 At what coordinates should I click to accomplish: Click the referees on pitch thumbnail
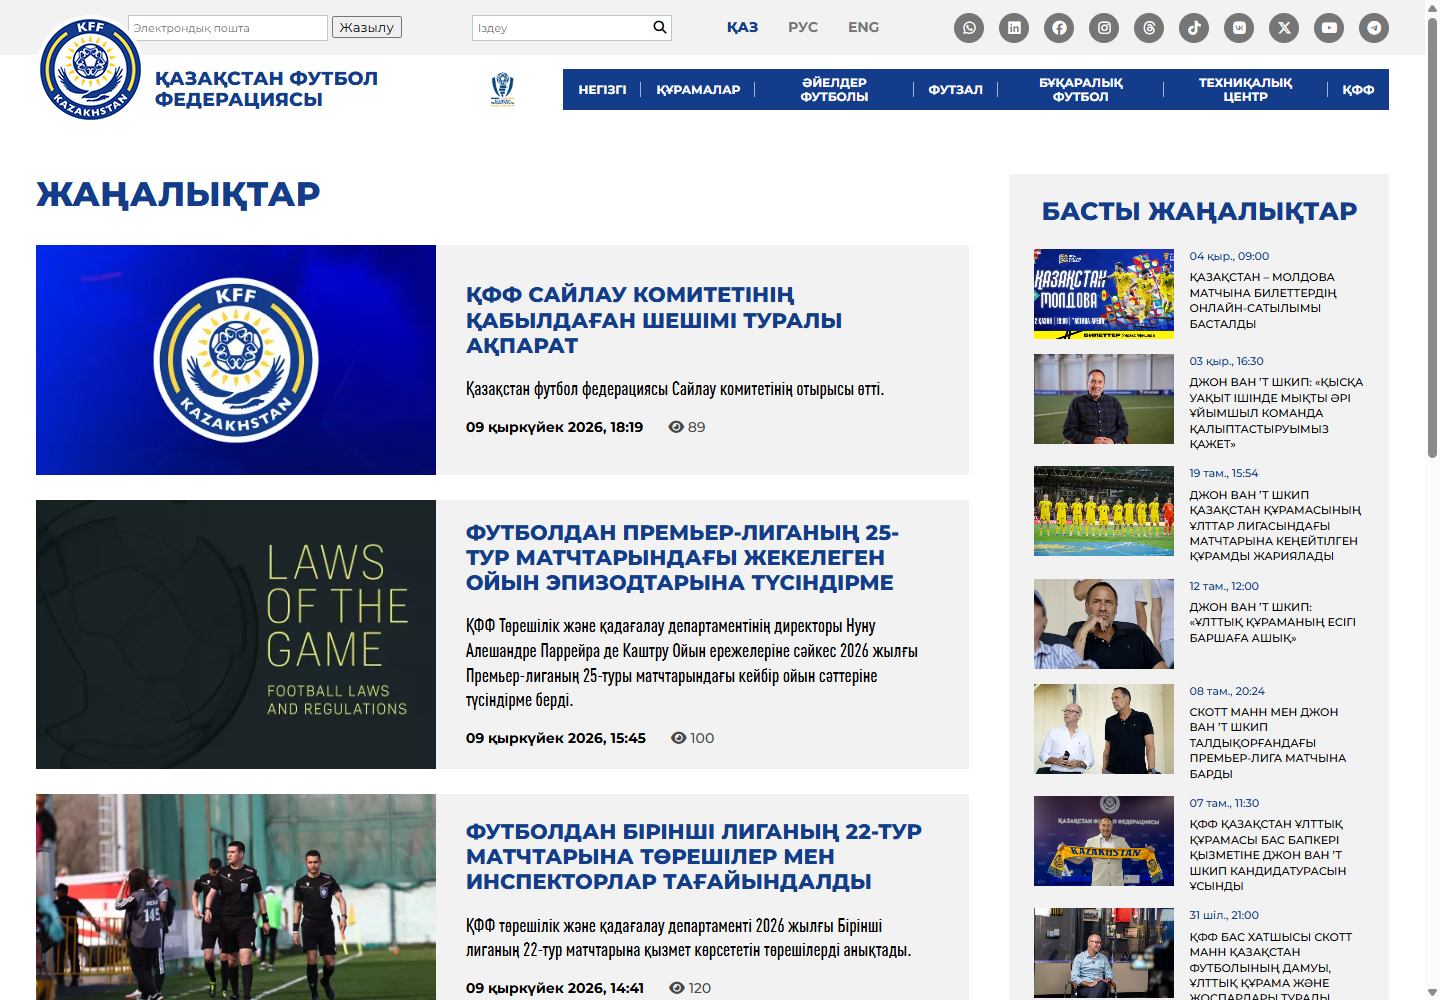(236, 897)
